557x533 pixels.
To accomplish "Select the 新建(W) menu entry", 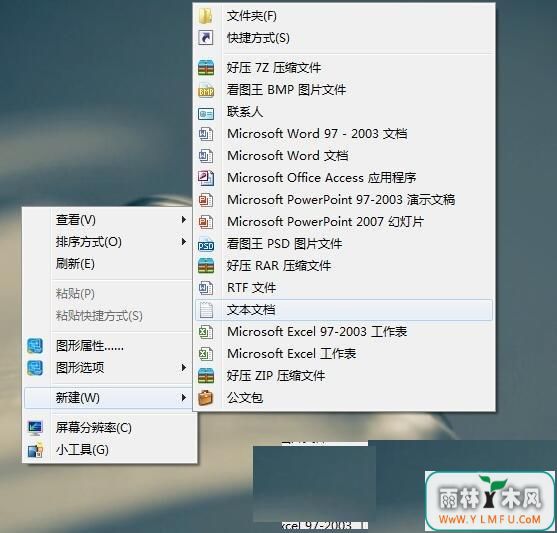I will (108, 398).
